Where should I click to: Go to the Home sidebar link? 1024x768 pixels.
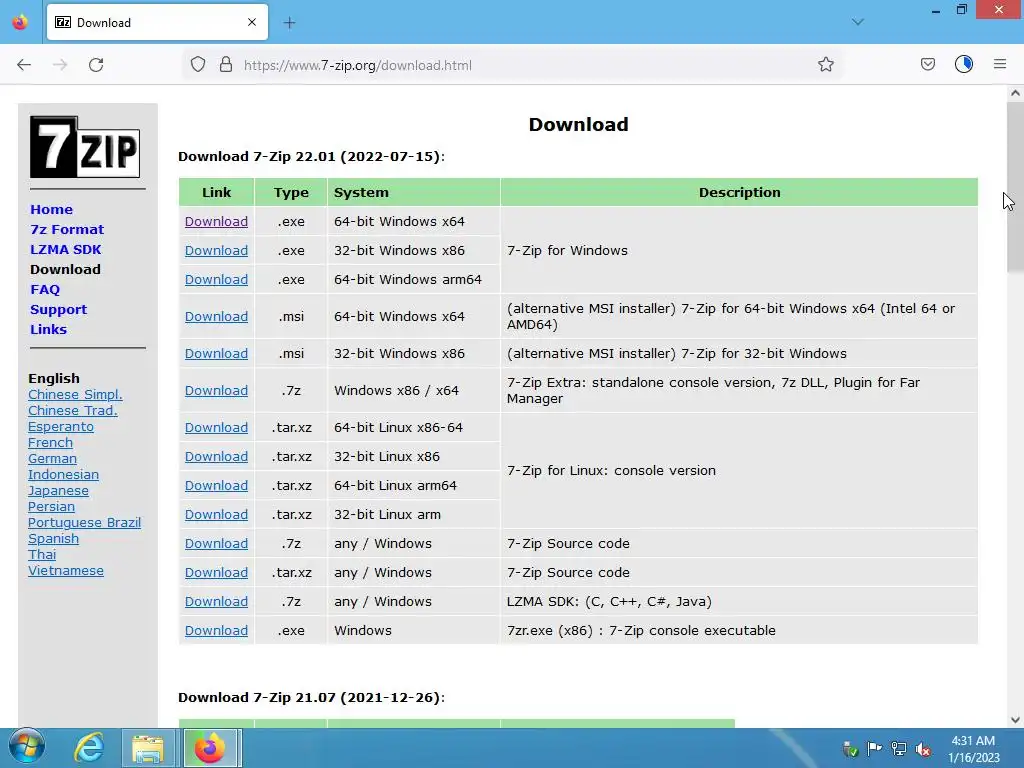click(52, 210)
